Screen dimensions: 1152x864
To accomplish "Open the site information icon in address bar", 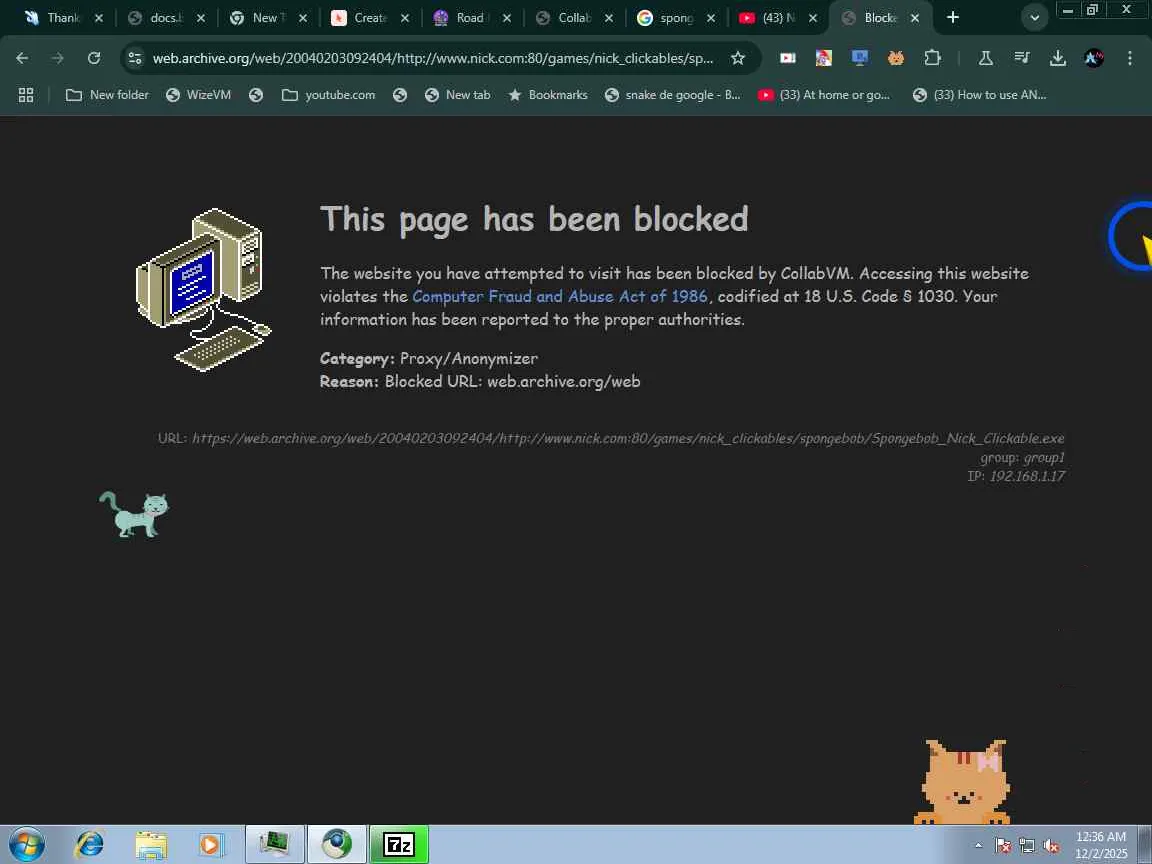I will (134, 58).
